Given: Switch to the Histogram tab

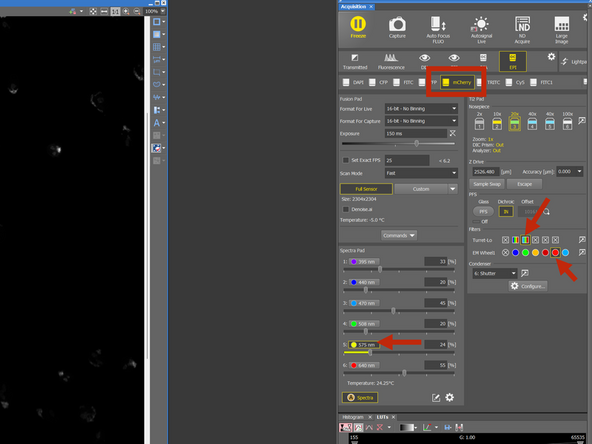Looking at the screenshot, I should pos(353,417).
